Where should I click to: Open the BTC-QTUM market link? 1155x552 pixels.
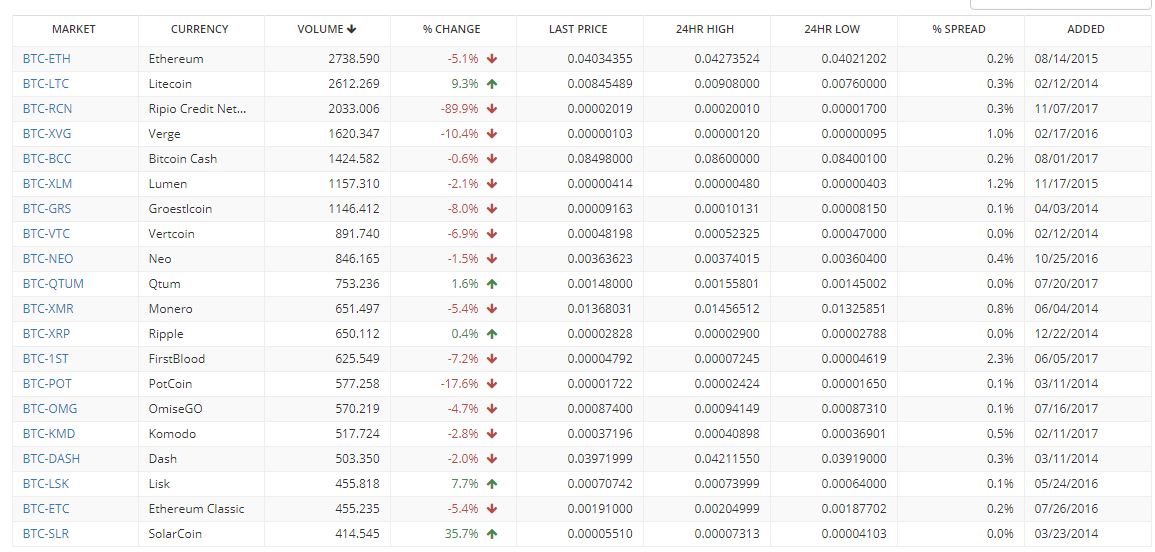pos(53,284)
